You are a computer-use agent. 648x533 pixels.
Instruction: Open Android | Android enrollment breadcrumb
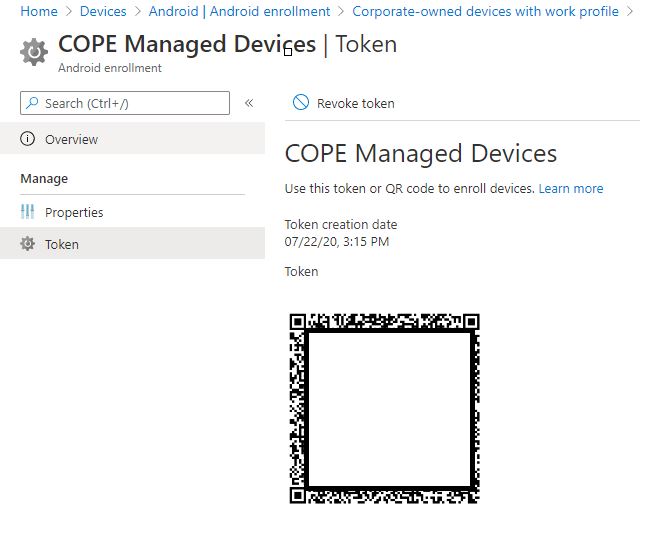pyautogui.click(x=239, y=11)
